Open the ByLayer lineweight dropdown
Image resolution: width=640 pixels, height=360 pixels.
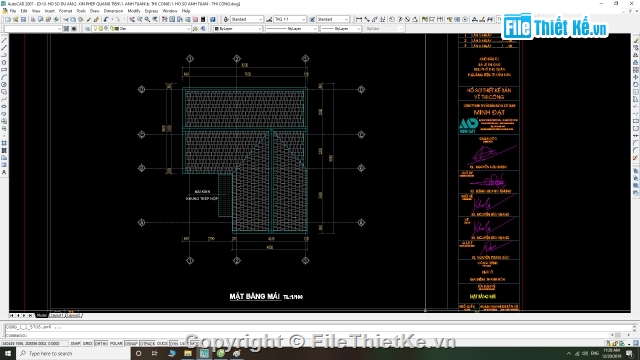[341, 29]
